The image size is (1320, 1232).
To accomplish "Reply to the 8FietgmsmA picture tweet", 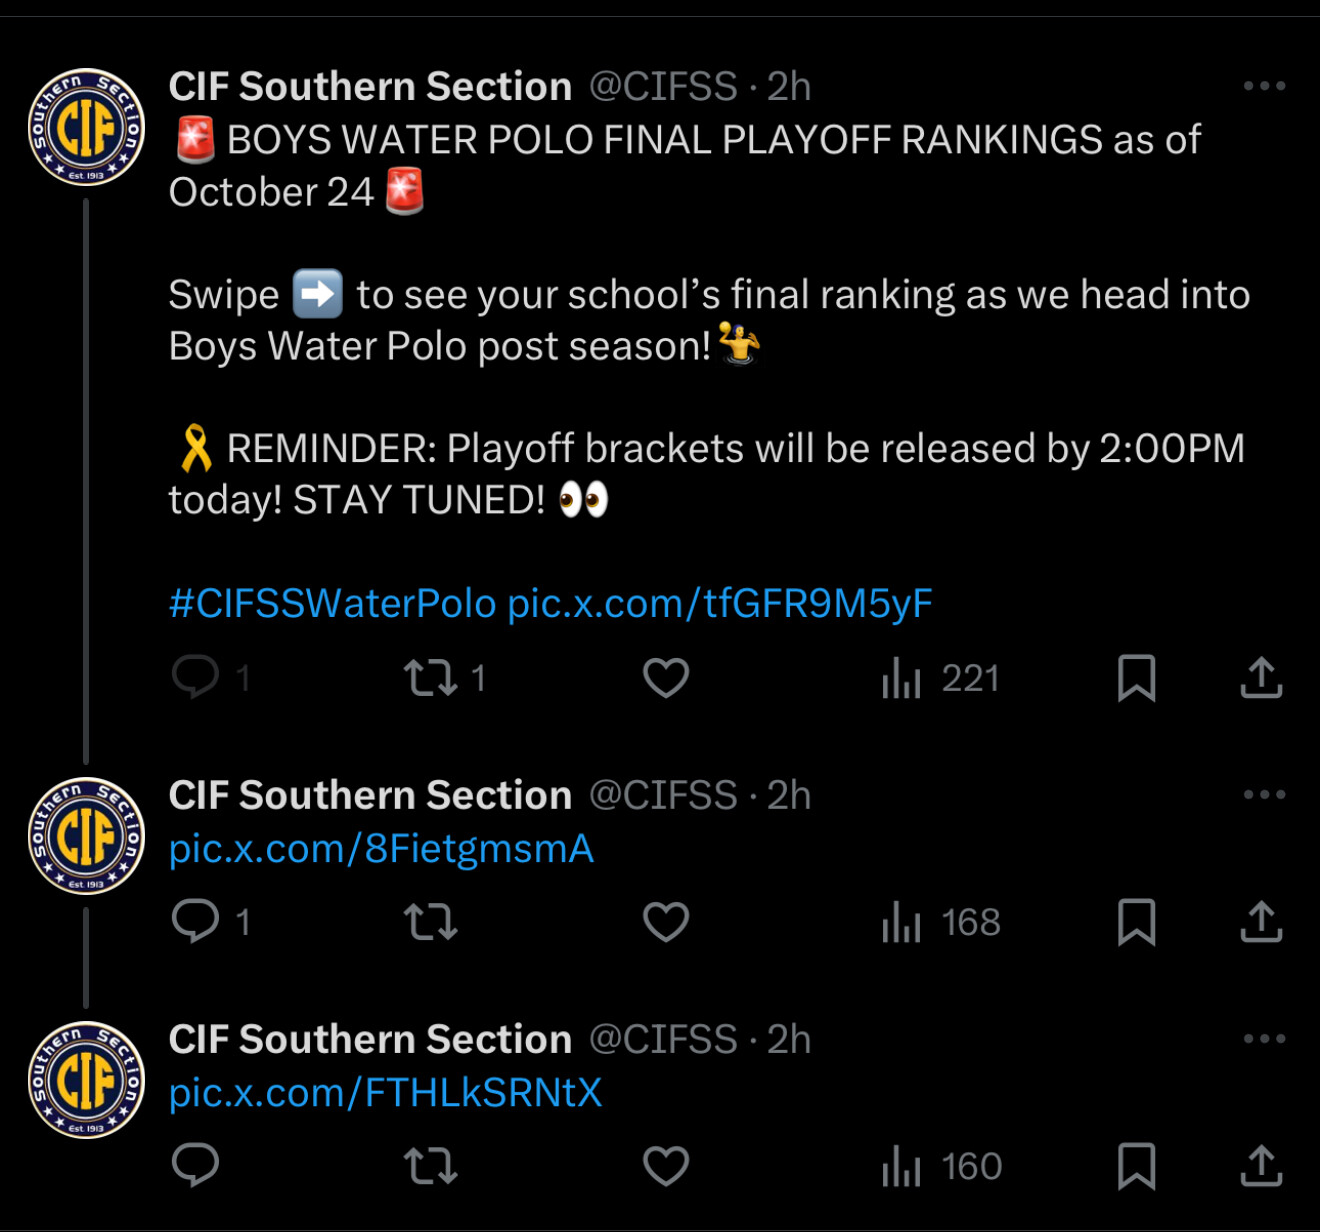I will click(196, 921).
